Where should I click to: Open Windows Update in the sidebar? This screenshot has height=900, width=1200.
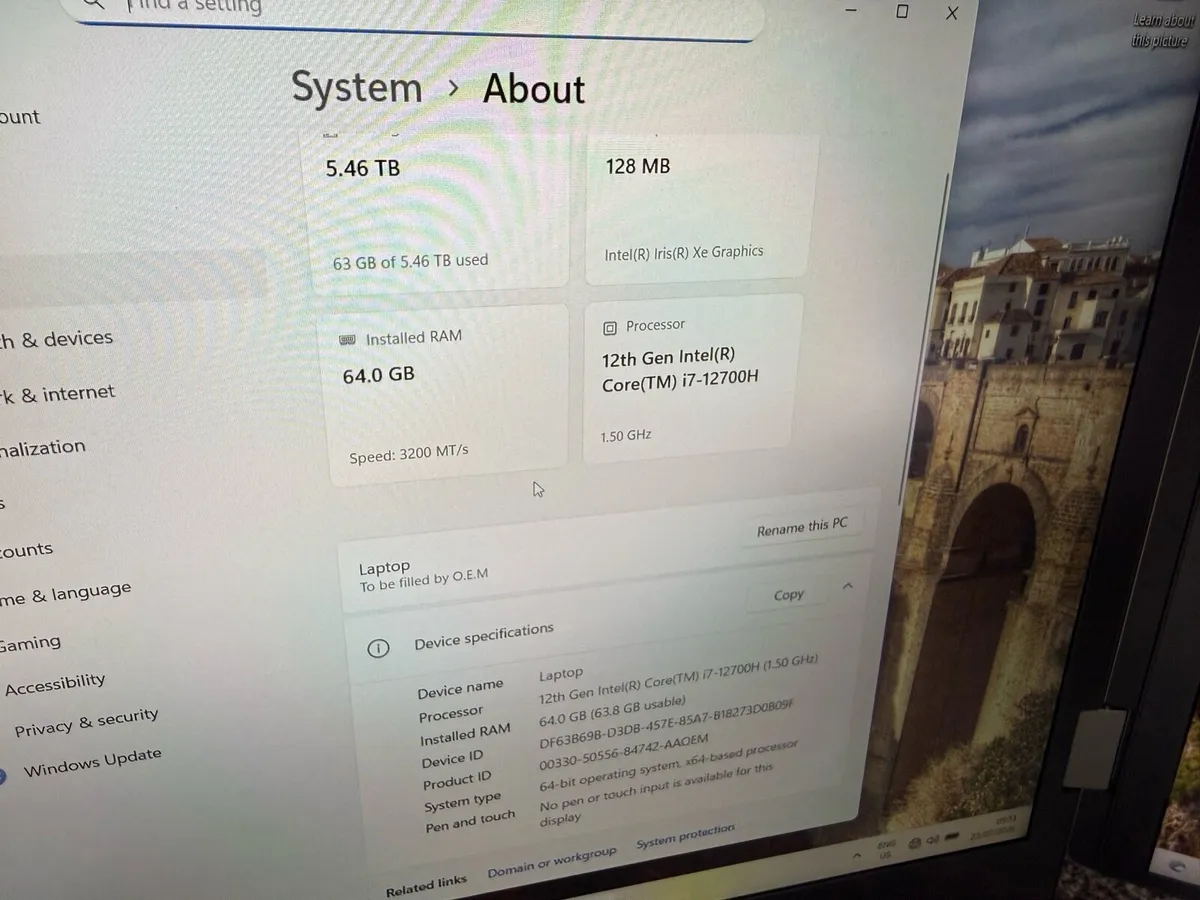tap(92, 763)
